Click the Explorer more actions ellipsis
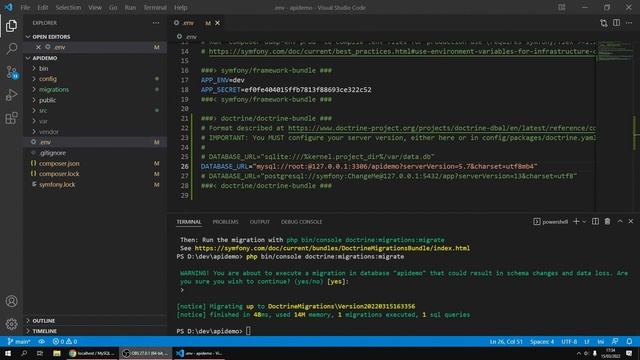The image size is (640, 360). (156, 23)
